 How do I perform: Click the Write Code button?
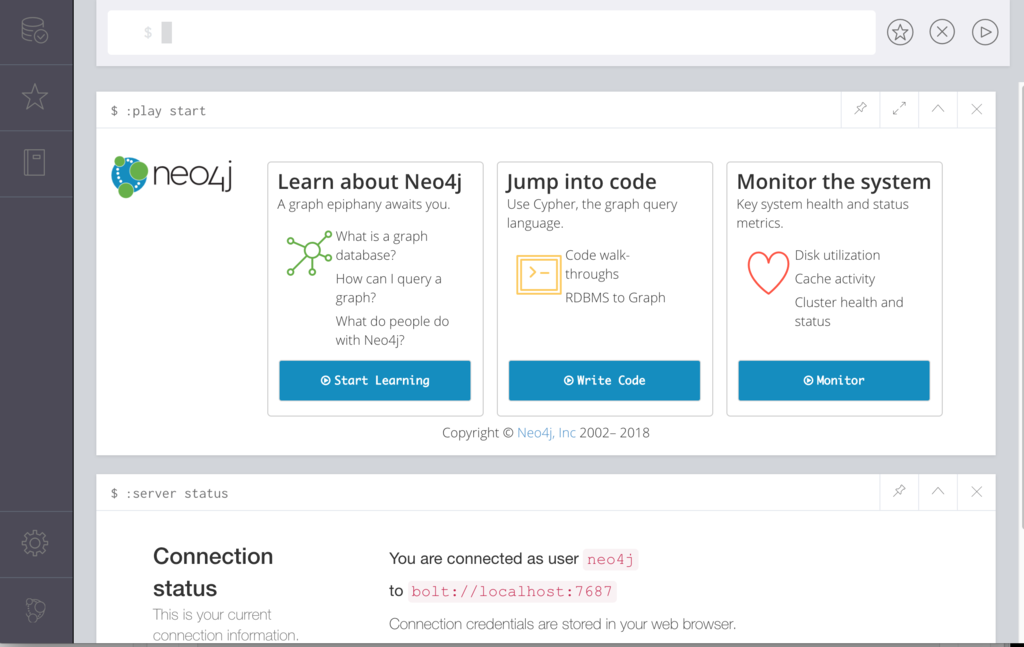coord(604,381)
